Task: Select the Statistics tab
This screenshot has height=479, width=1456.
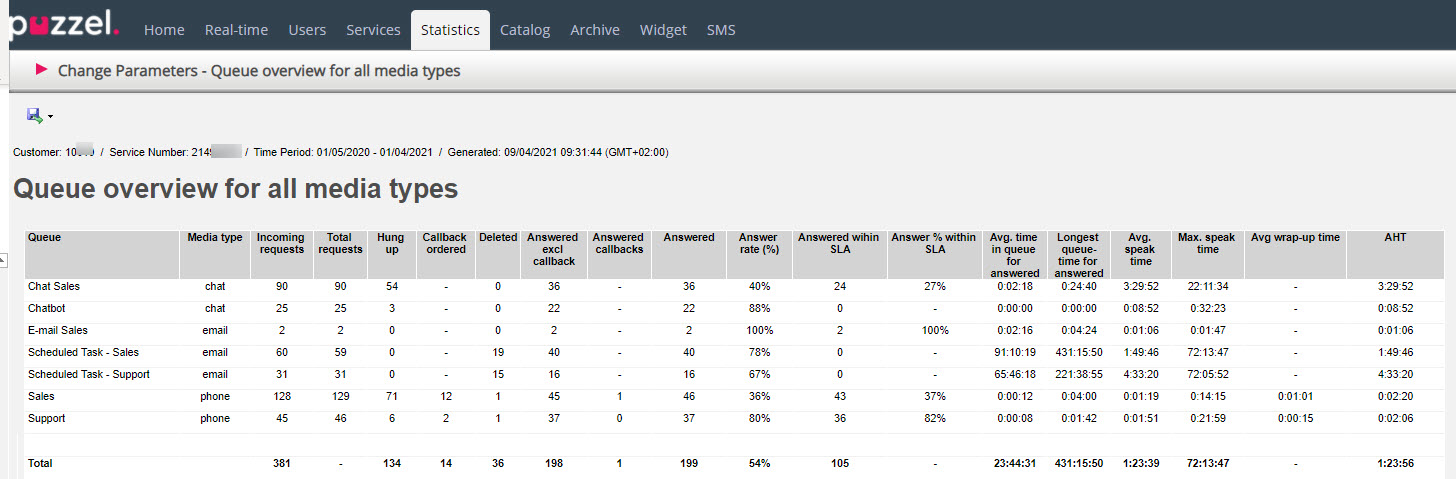Action: click(450, 30)
